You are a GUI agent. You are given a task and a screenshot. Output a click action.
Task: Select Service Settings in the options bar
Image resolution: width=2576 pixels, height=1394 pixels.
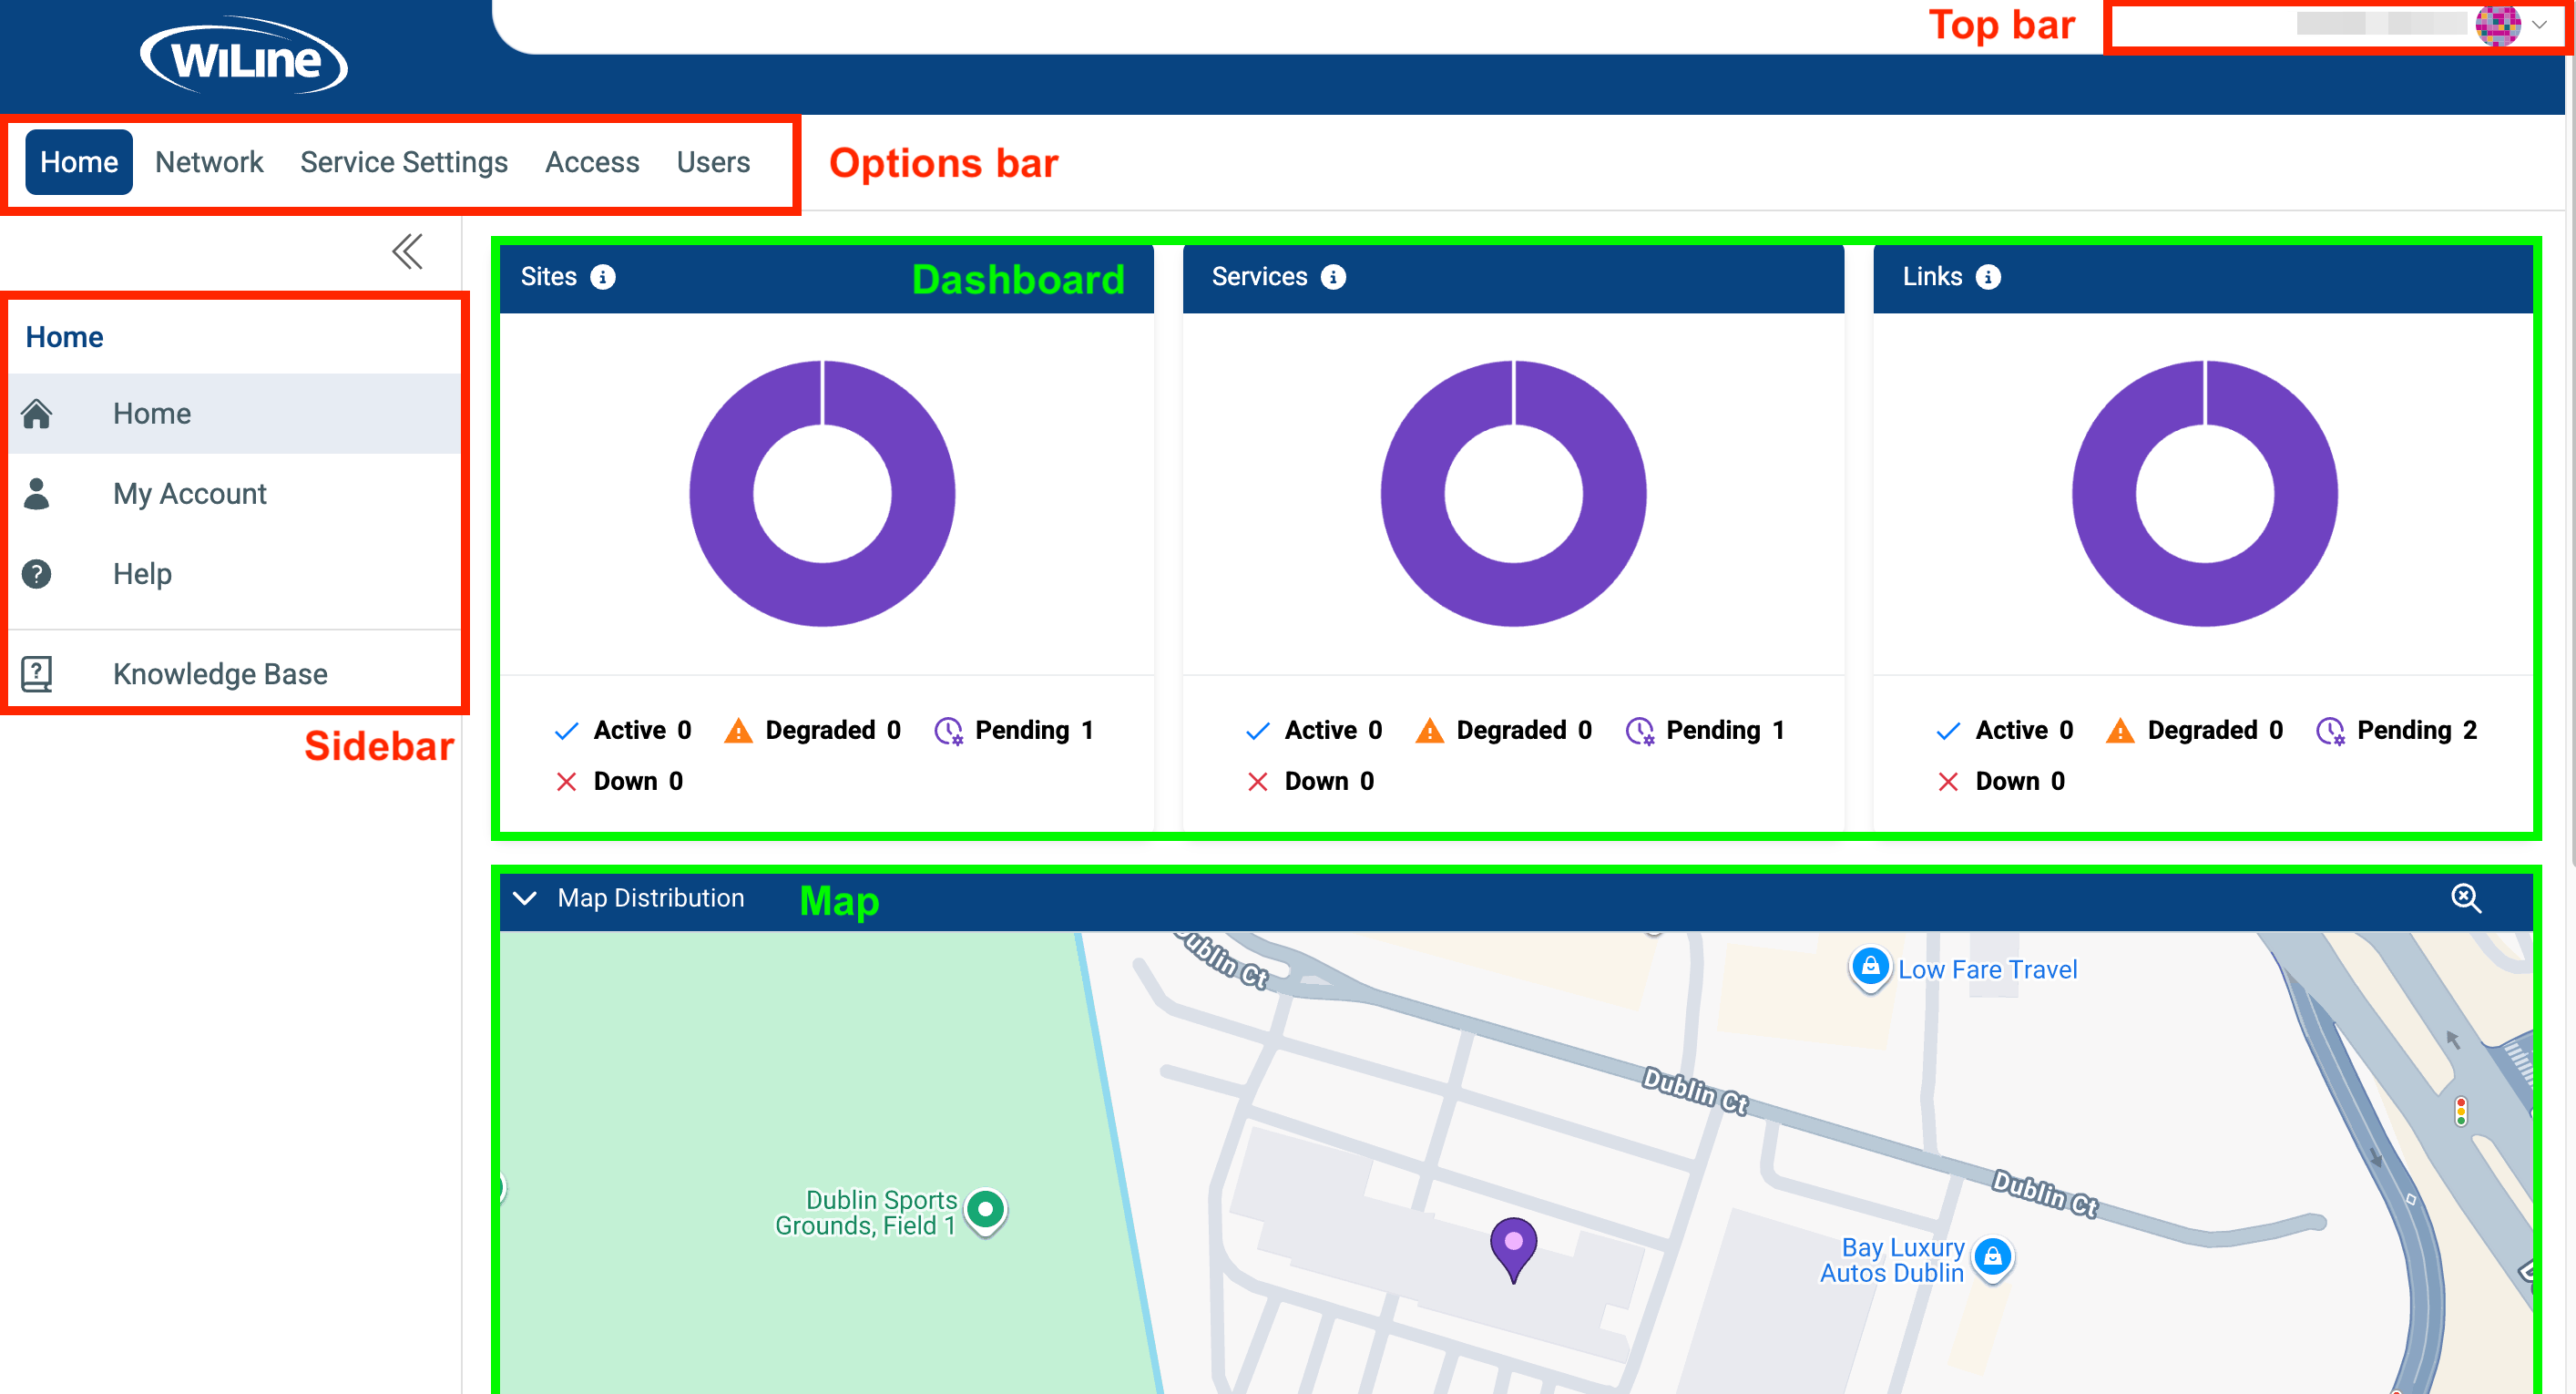[404, 161]
